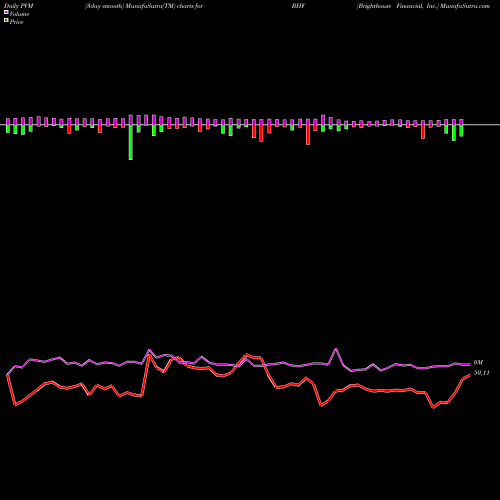Click the highest peak of the magenta volume line
The width and height of the screenshot is (500, 500).
point(336,349)
